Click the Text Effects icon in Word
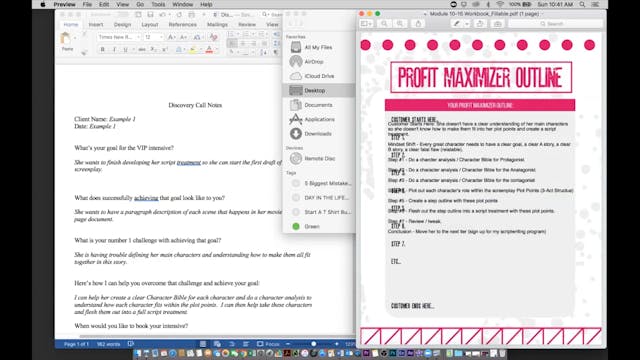Image resolution: width=640 pixels, height=360 pixels. (x=178, y=49)
